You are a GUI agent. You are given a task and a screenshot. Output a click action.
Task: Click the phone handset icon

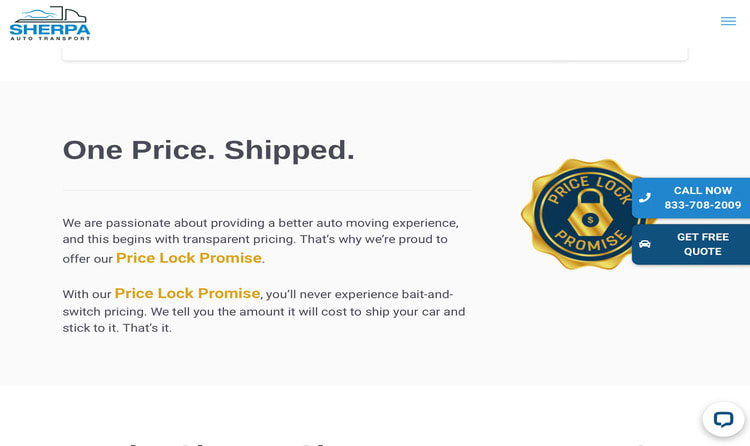tap(645, 198)
